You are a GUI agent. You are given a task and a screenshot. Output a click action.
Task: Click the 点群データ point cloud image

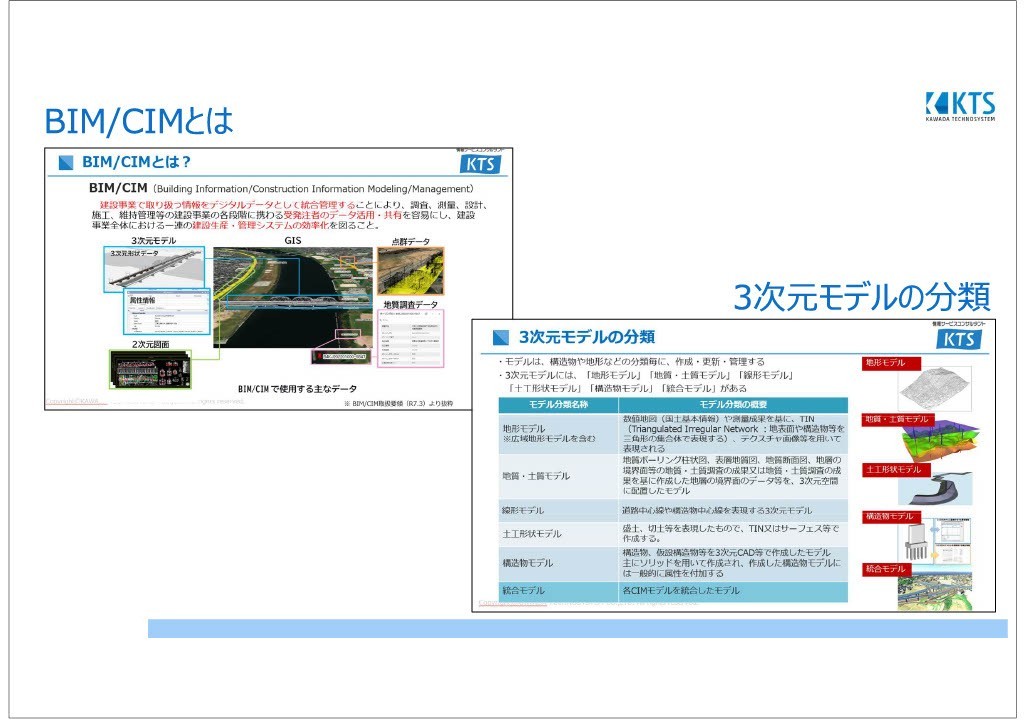[x=409, y=273]
